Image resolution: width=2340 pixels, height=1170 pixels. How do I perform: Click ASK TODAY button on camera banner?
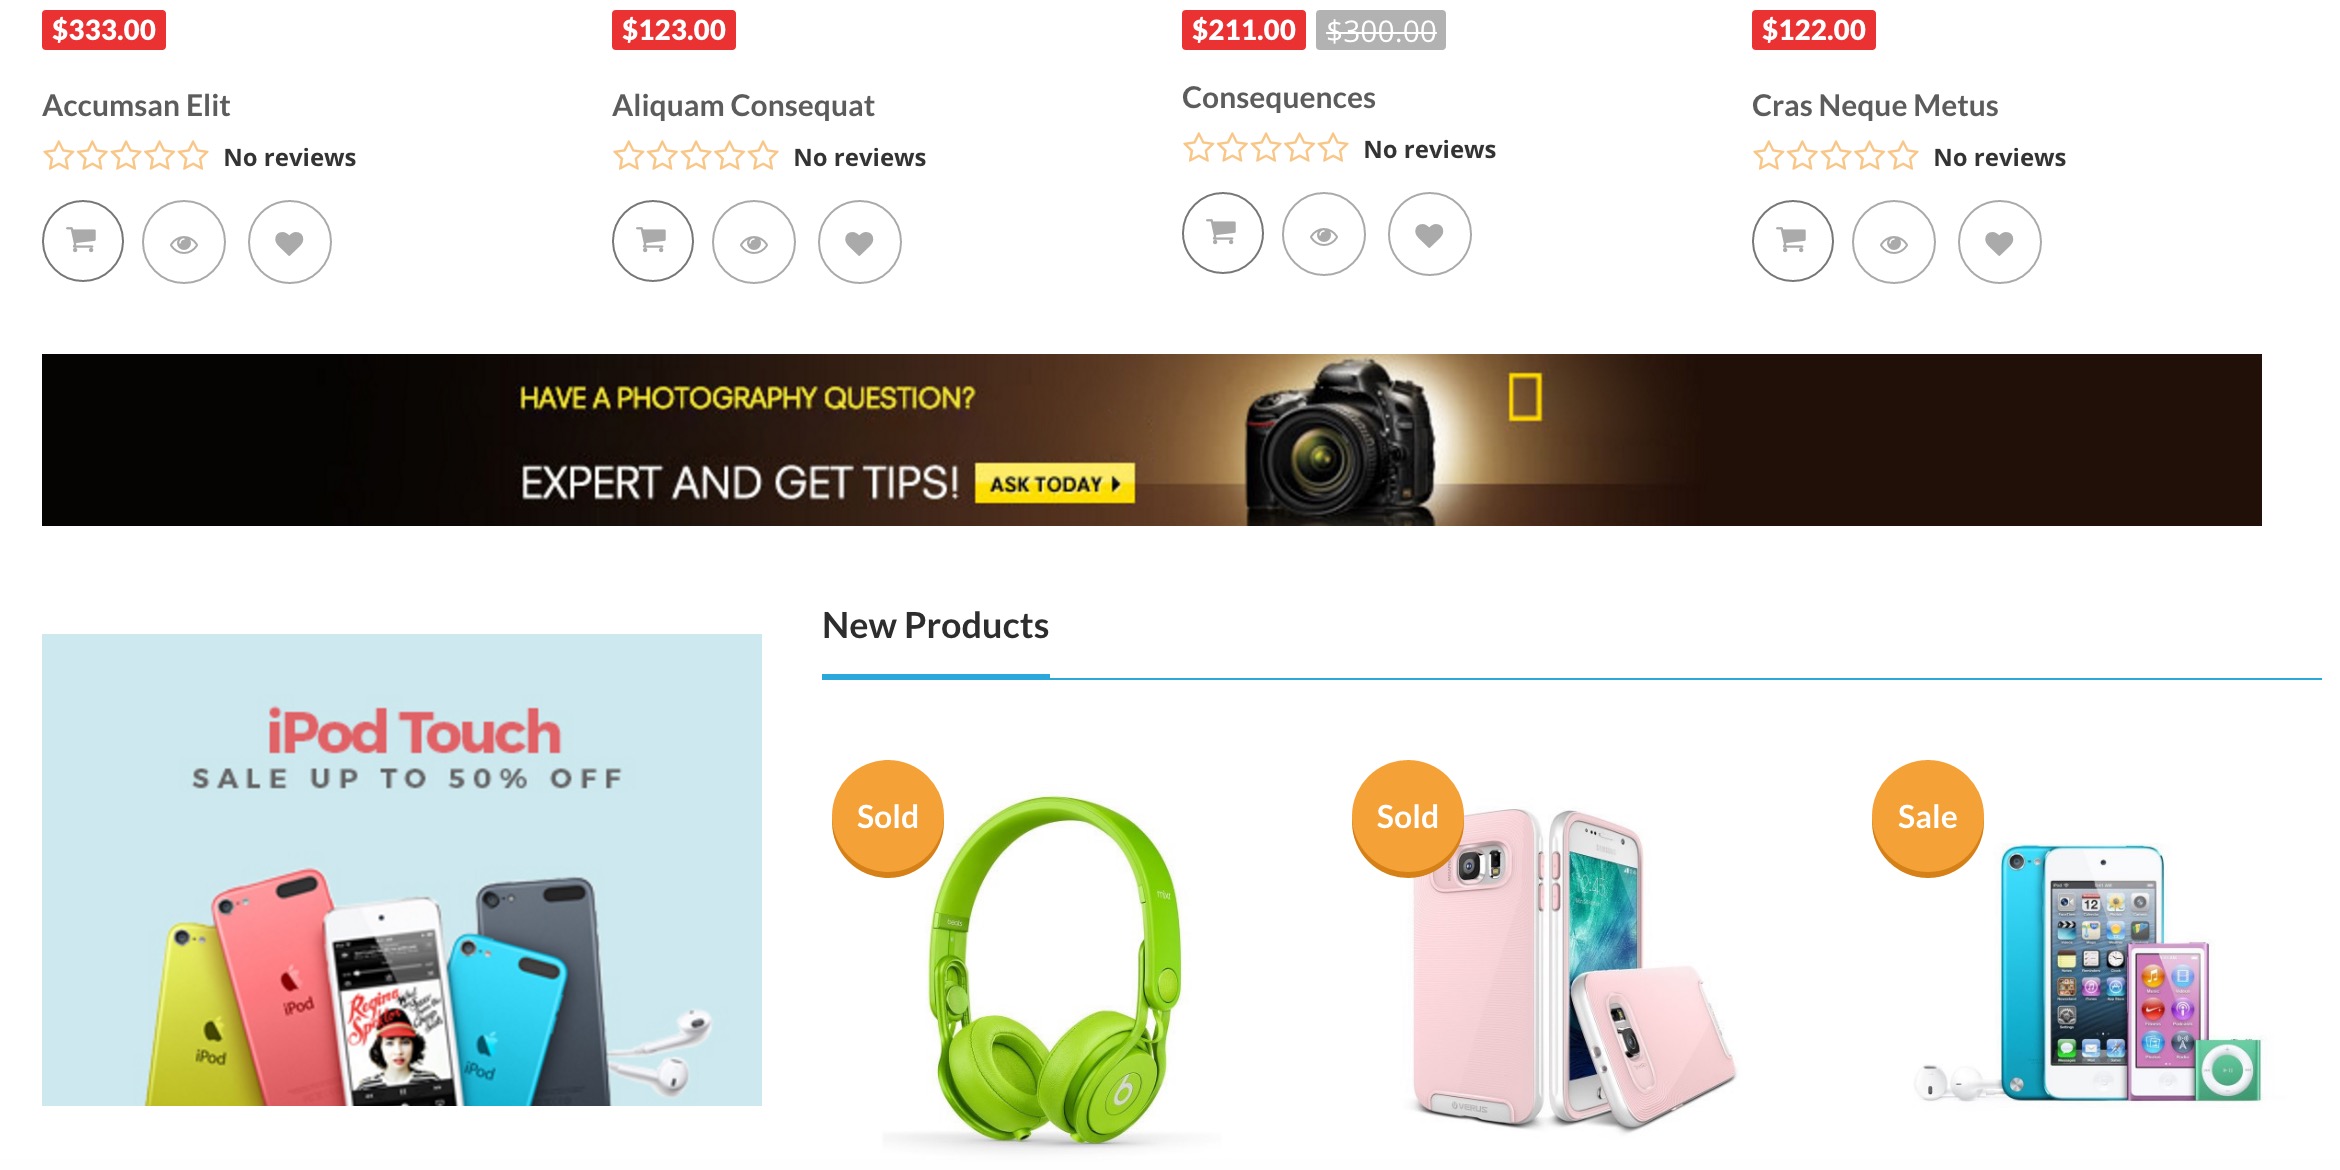[x=1054, y=483]
